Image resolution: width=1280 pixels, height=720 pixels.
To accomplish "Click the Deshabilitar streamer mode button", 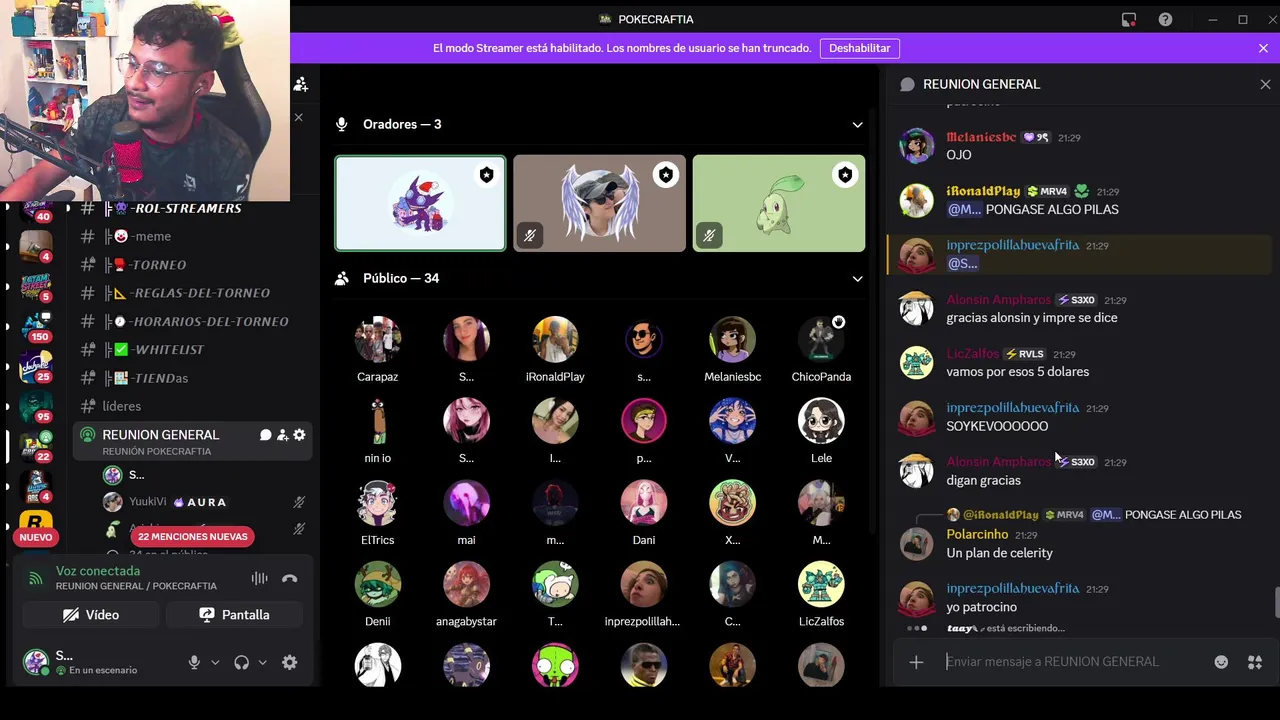I will (x=859, y=48).
